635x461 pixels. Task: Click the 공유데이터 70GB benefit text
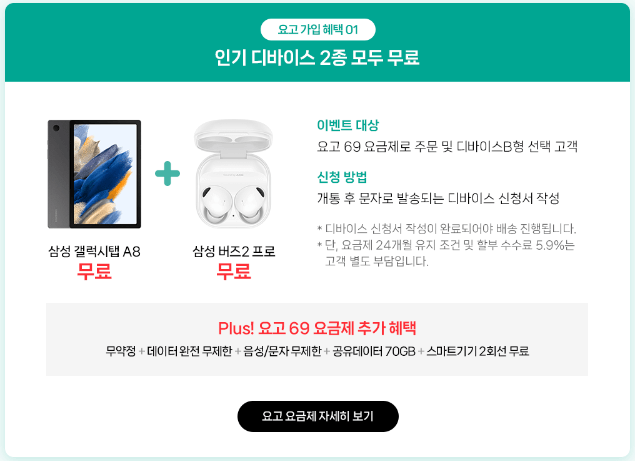374,351
